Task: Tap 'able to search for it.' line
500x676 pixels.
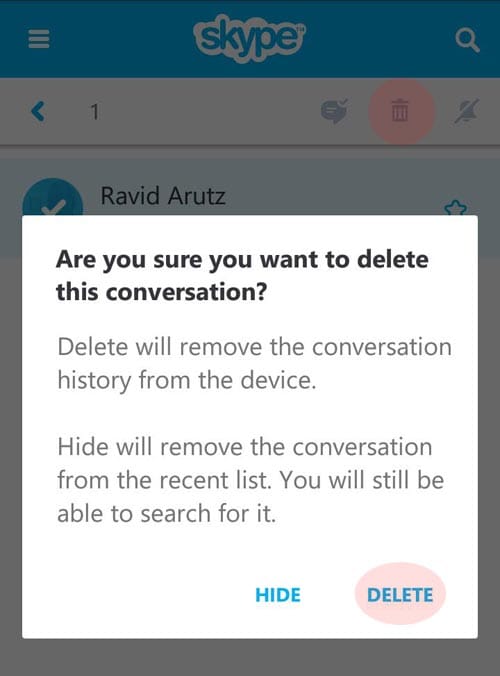Action: (x=166, y=513)
